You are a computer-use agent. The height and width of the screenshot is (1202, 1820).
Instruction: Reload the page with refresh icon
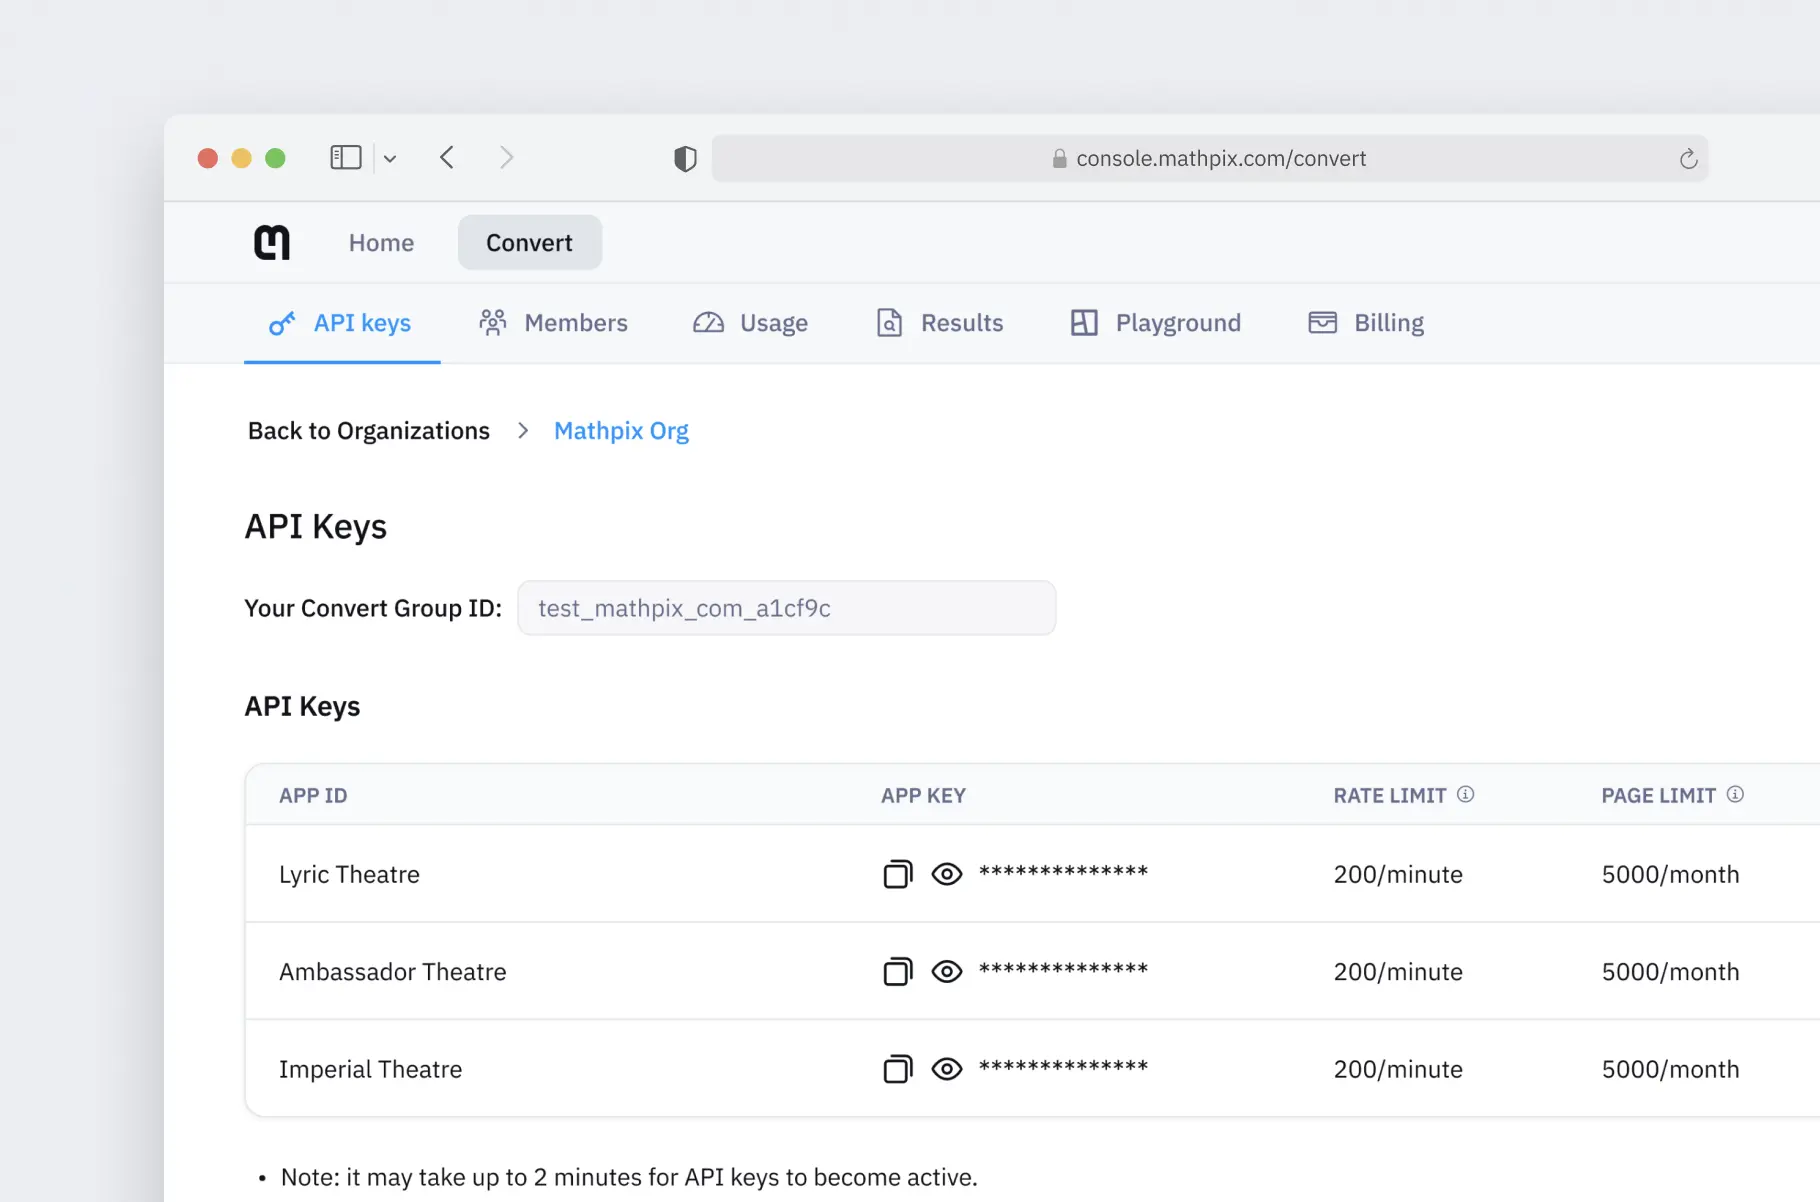(x=1688, y=159)
